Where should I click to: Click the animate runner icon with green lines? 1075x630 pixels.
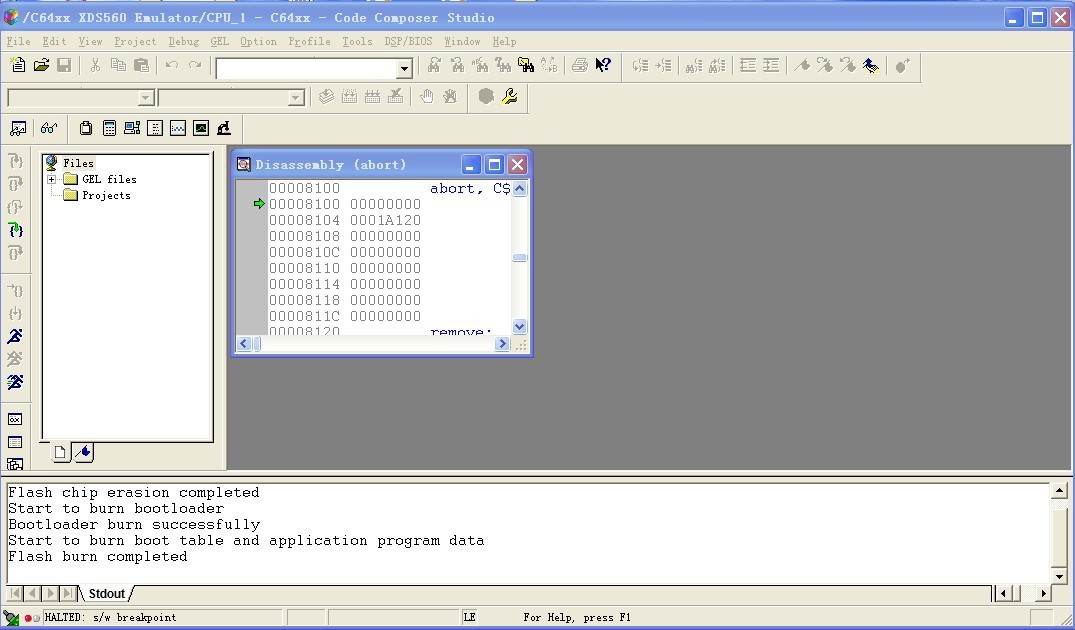(15, 382)
